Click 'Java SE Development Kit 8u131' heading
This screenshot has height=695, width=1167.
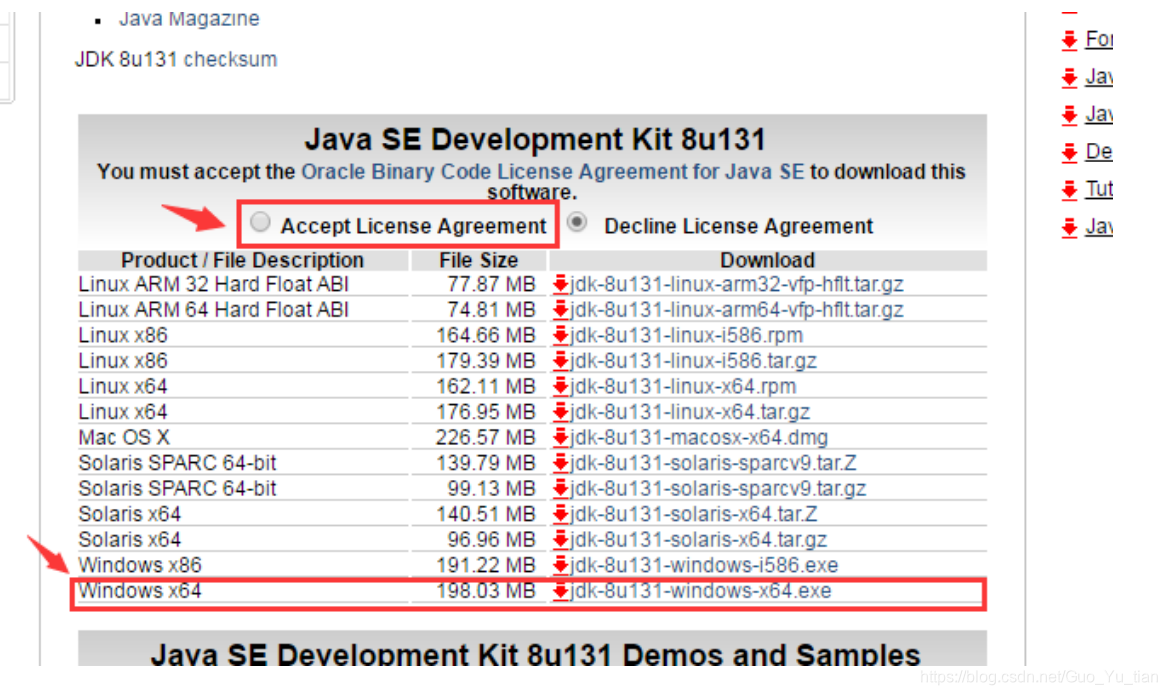(535, 139)
